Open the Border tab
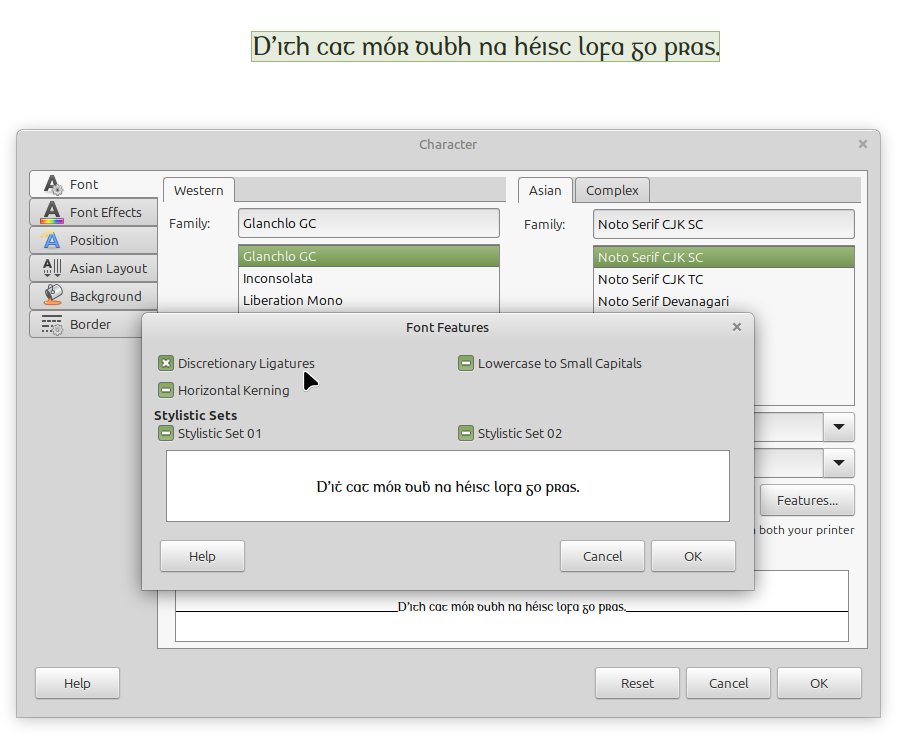 pos(86,324)
